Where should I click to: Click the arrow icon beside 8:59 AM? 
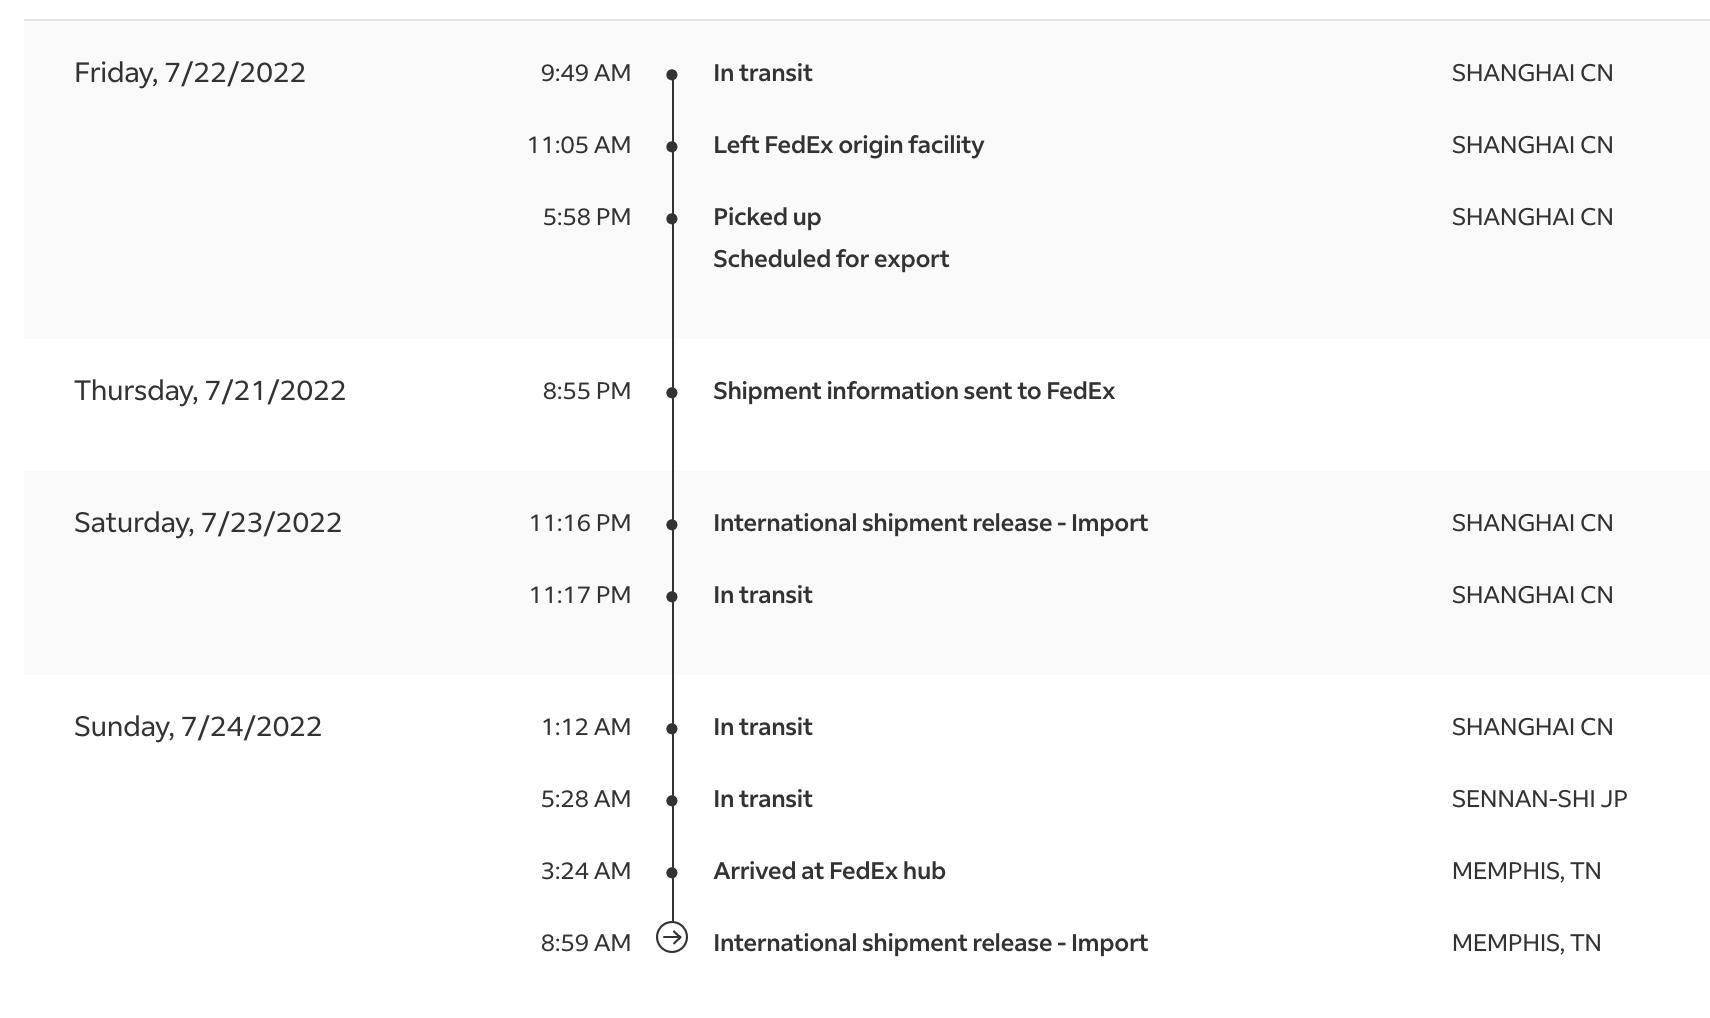point(672,938)
